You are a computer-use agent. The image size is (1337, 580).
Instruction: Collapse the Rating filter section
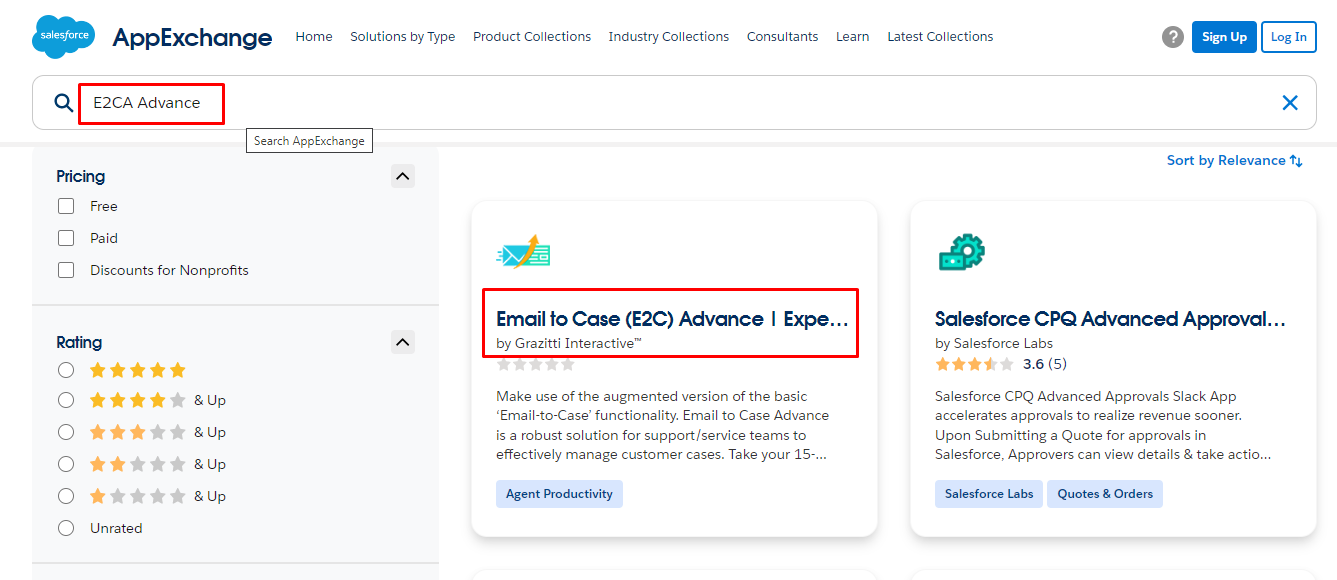coord(402,343)
